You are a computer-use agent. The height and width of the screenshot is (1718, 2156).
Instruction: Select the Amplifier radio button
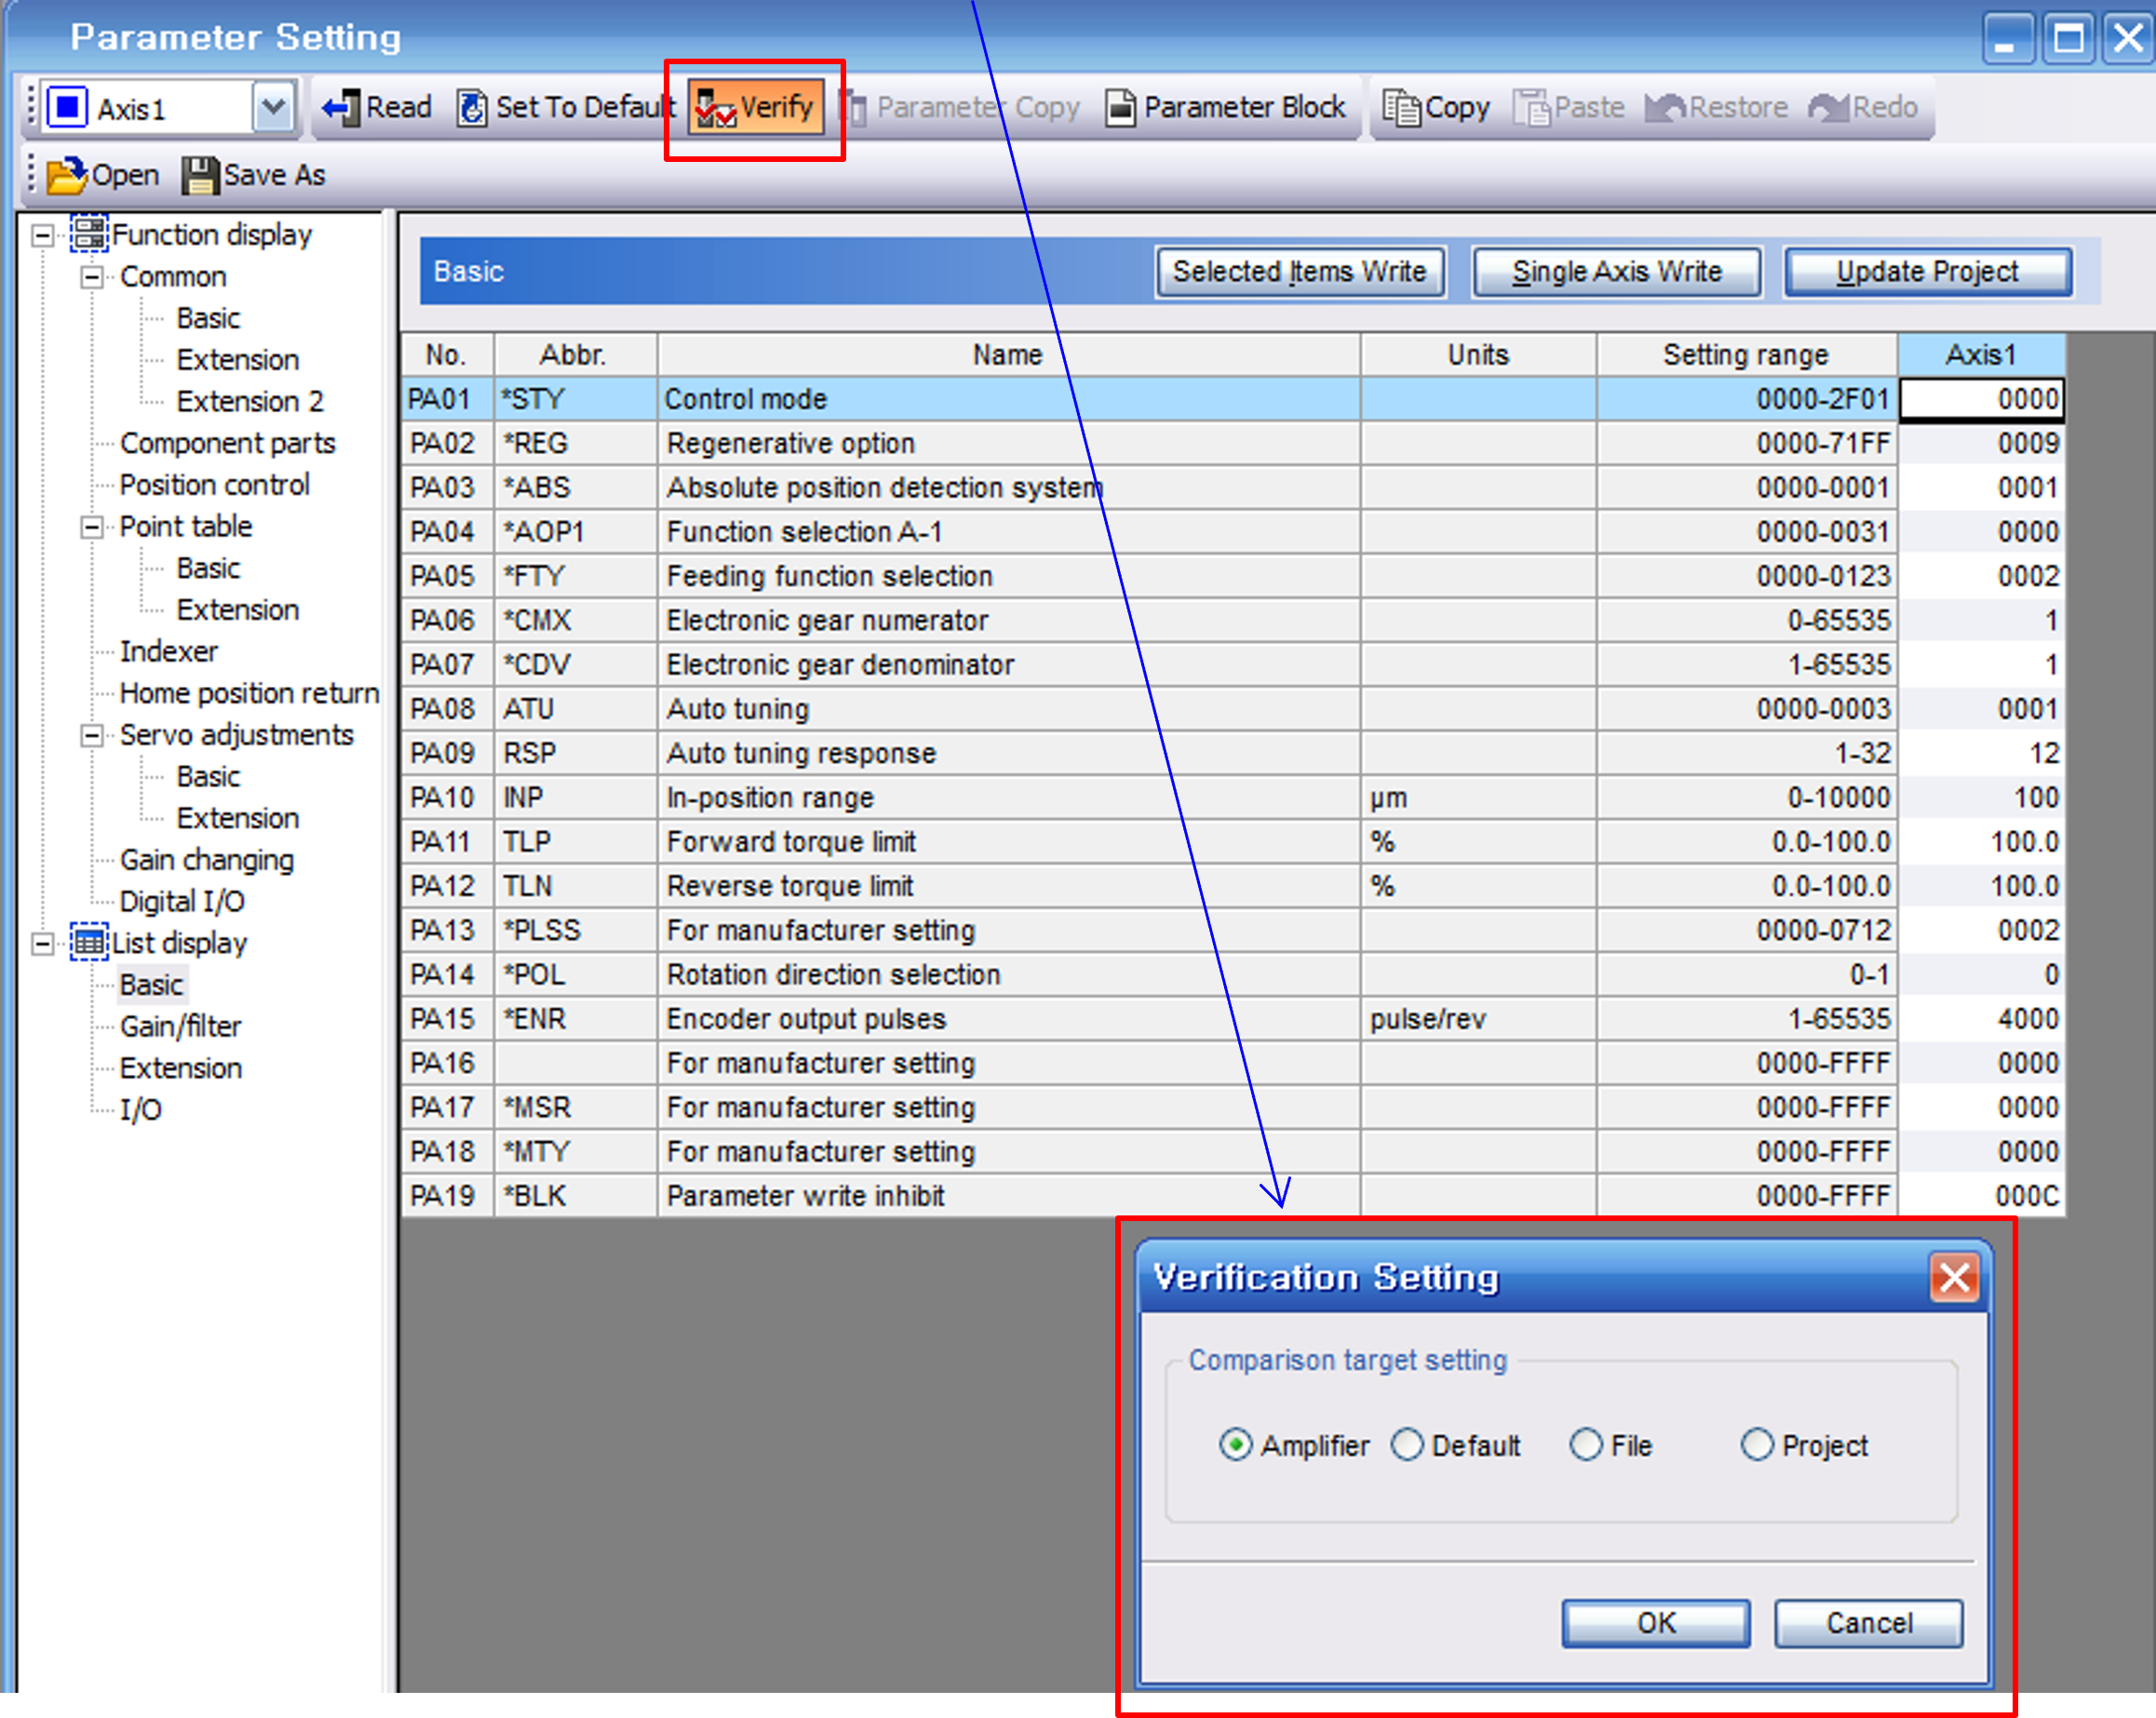pyautogui.click(x=1235, y=1445)
